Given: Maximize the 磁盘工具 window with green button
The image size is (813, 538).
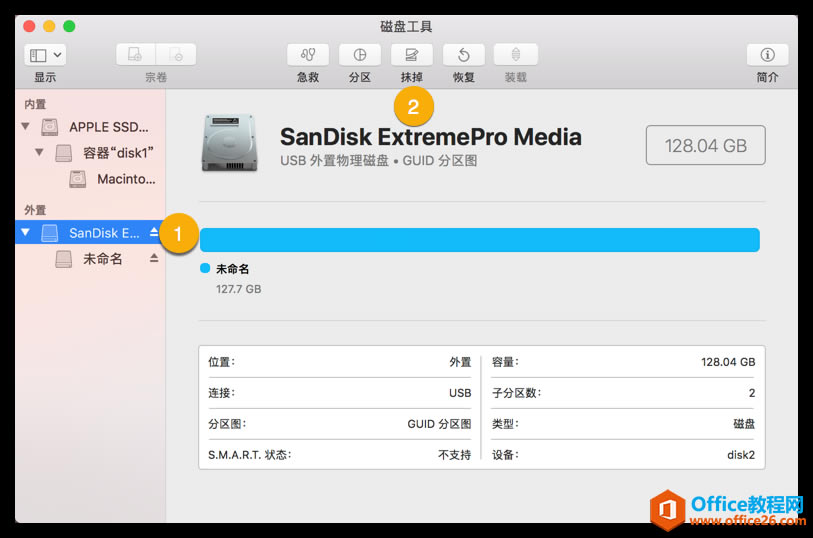Looking at the screenshot, I should 69,26.
